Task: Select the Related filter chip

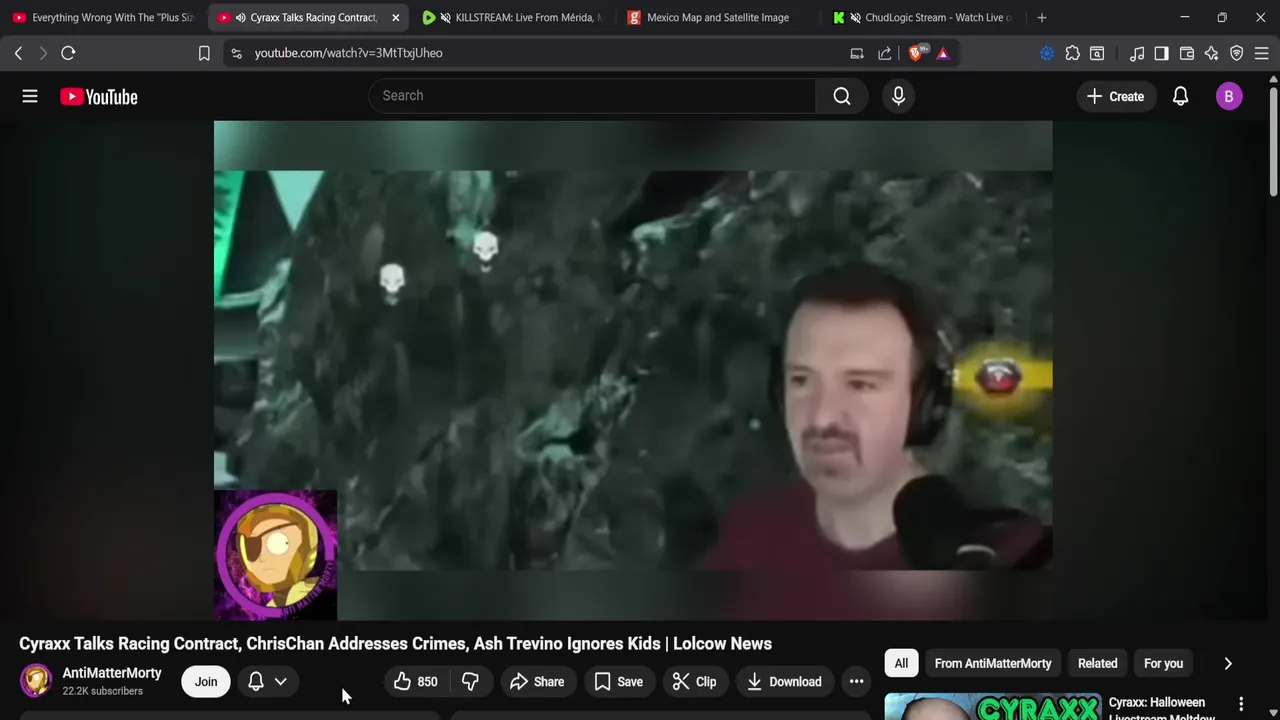Action: click(x=1097, y=663)
